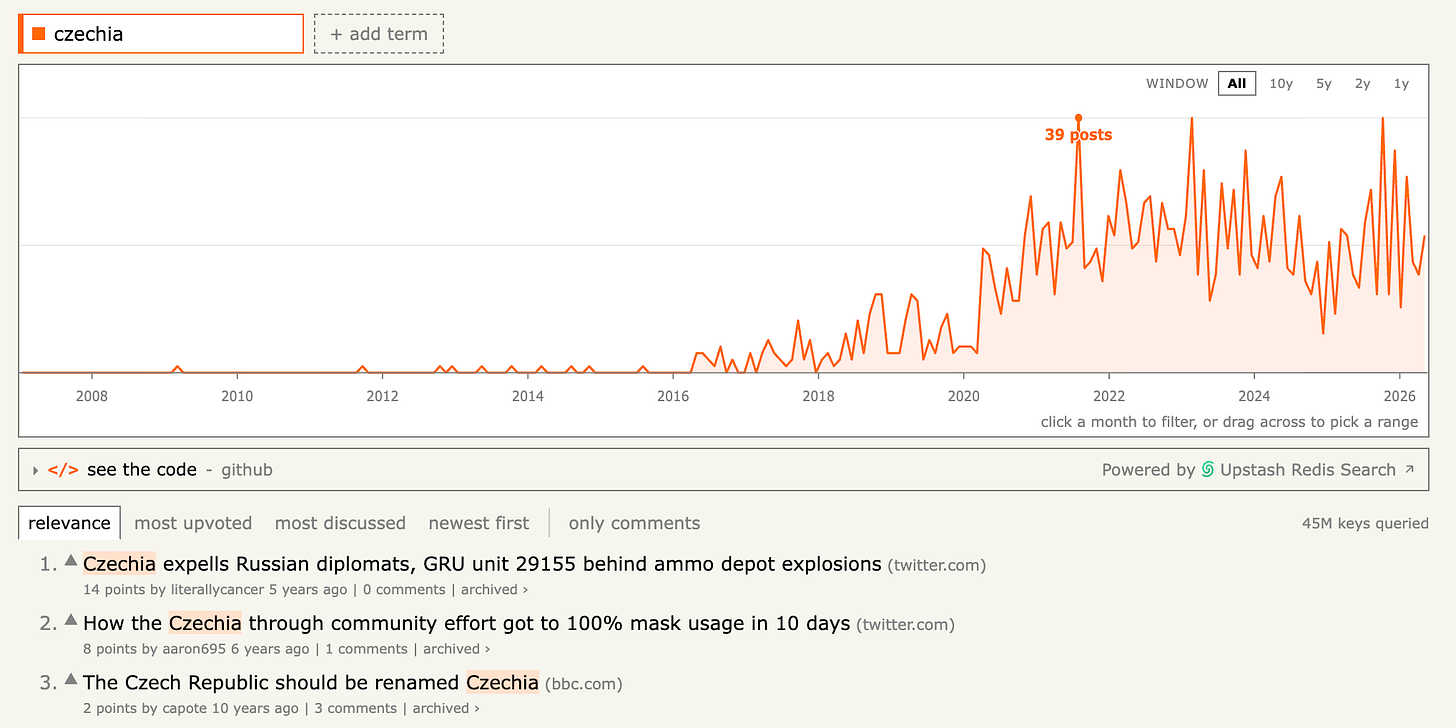
Task: Open archived link under bbc.com result
Action: coord(445,708)
